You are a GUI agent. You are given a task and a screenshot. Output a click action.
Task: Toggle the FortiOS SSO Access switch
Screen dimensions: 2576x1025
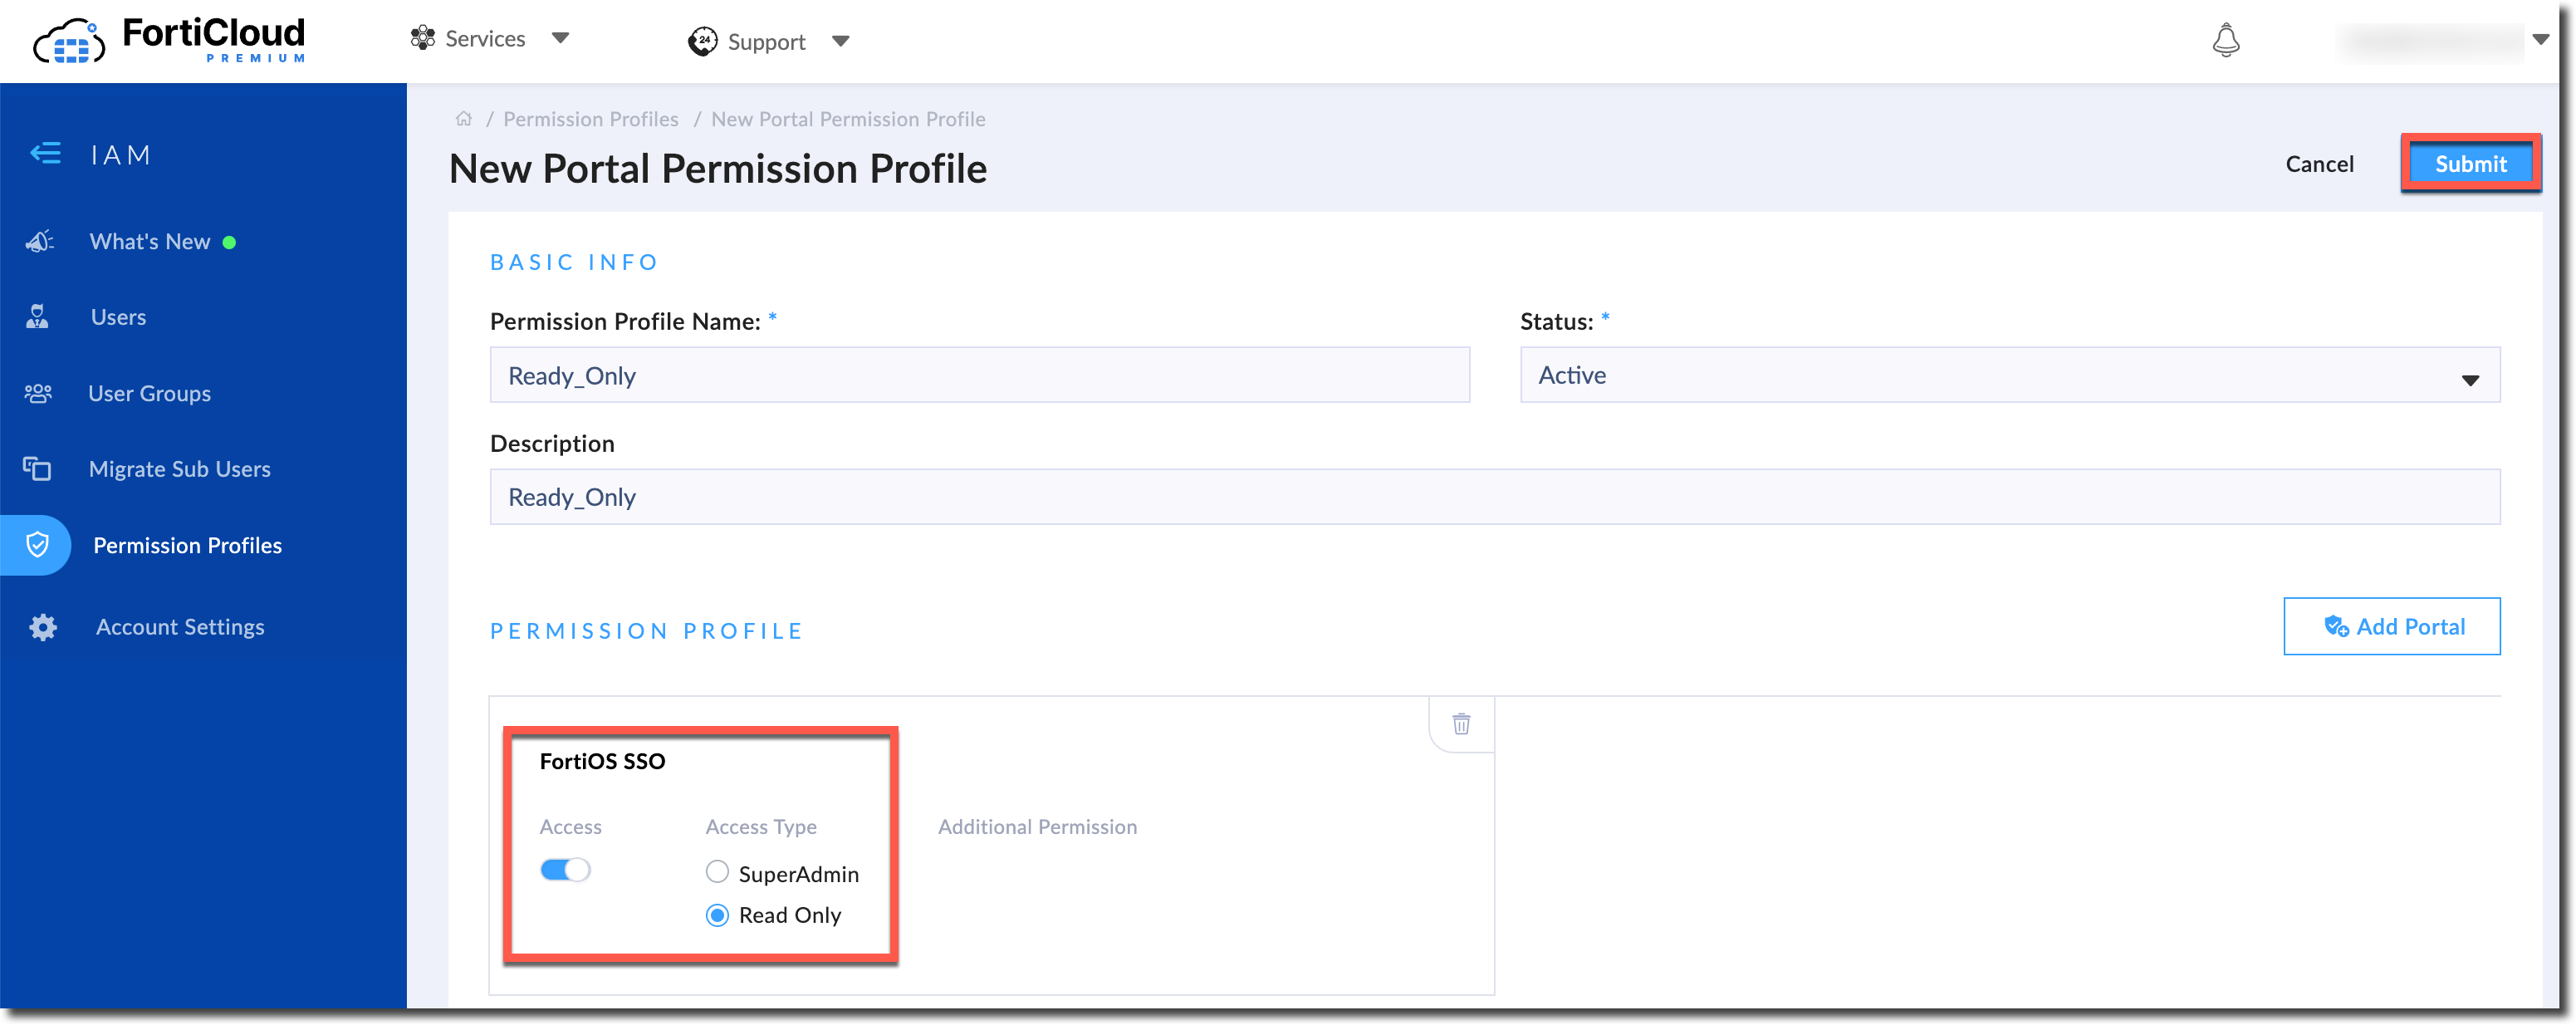coord(565,870)
